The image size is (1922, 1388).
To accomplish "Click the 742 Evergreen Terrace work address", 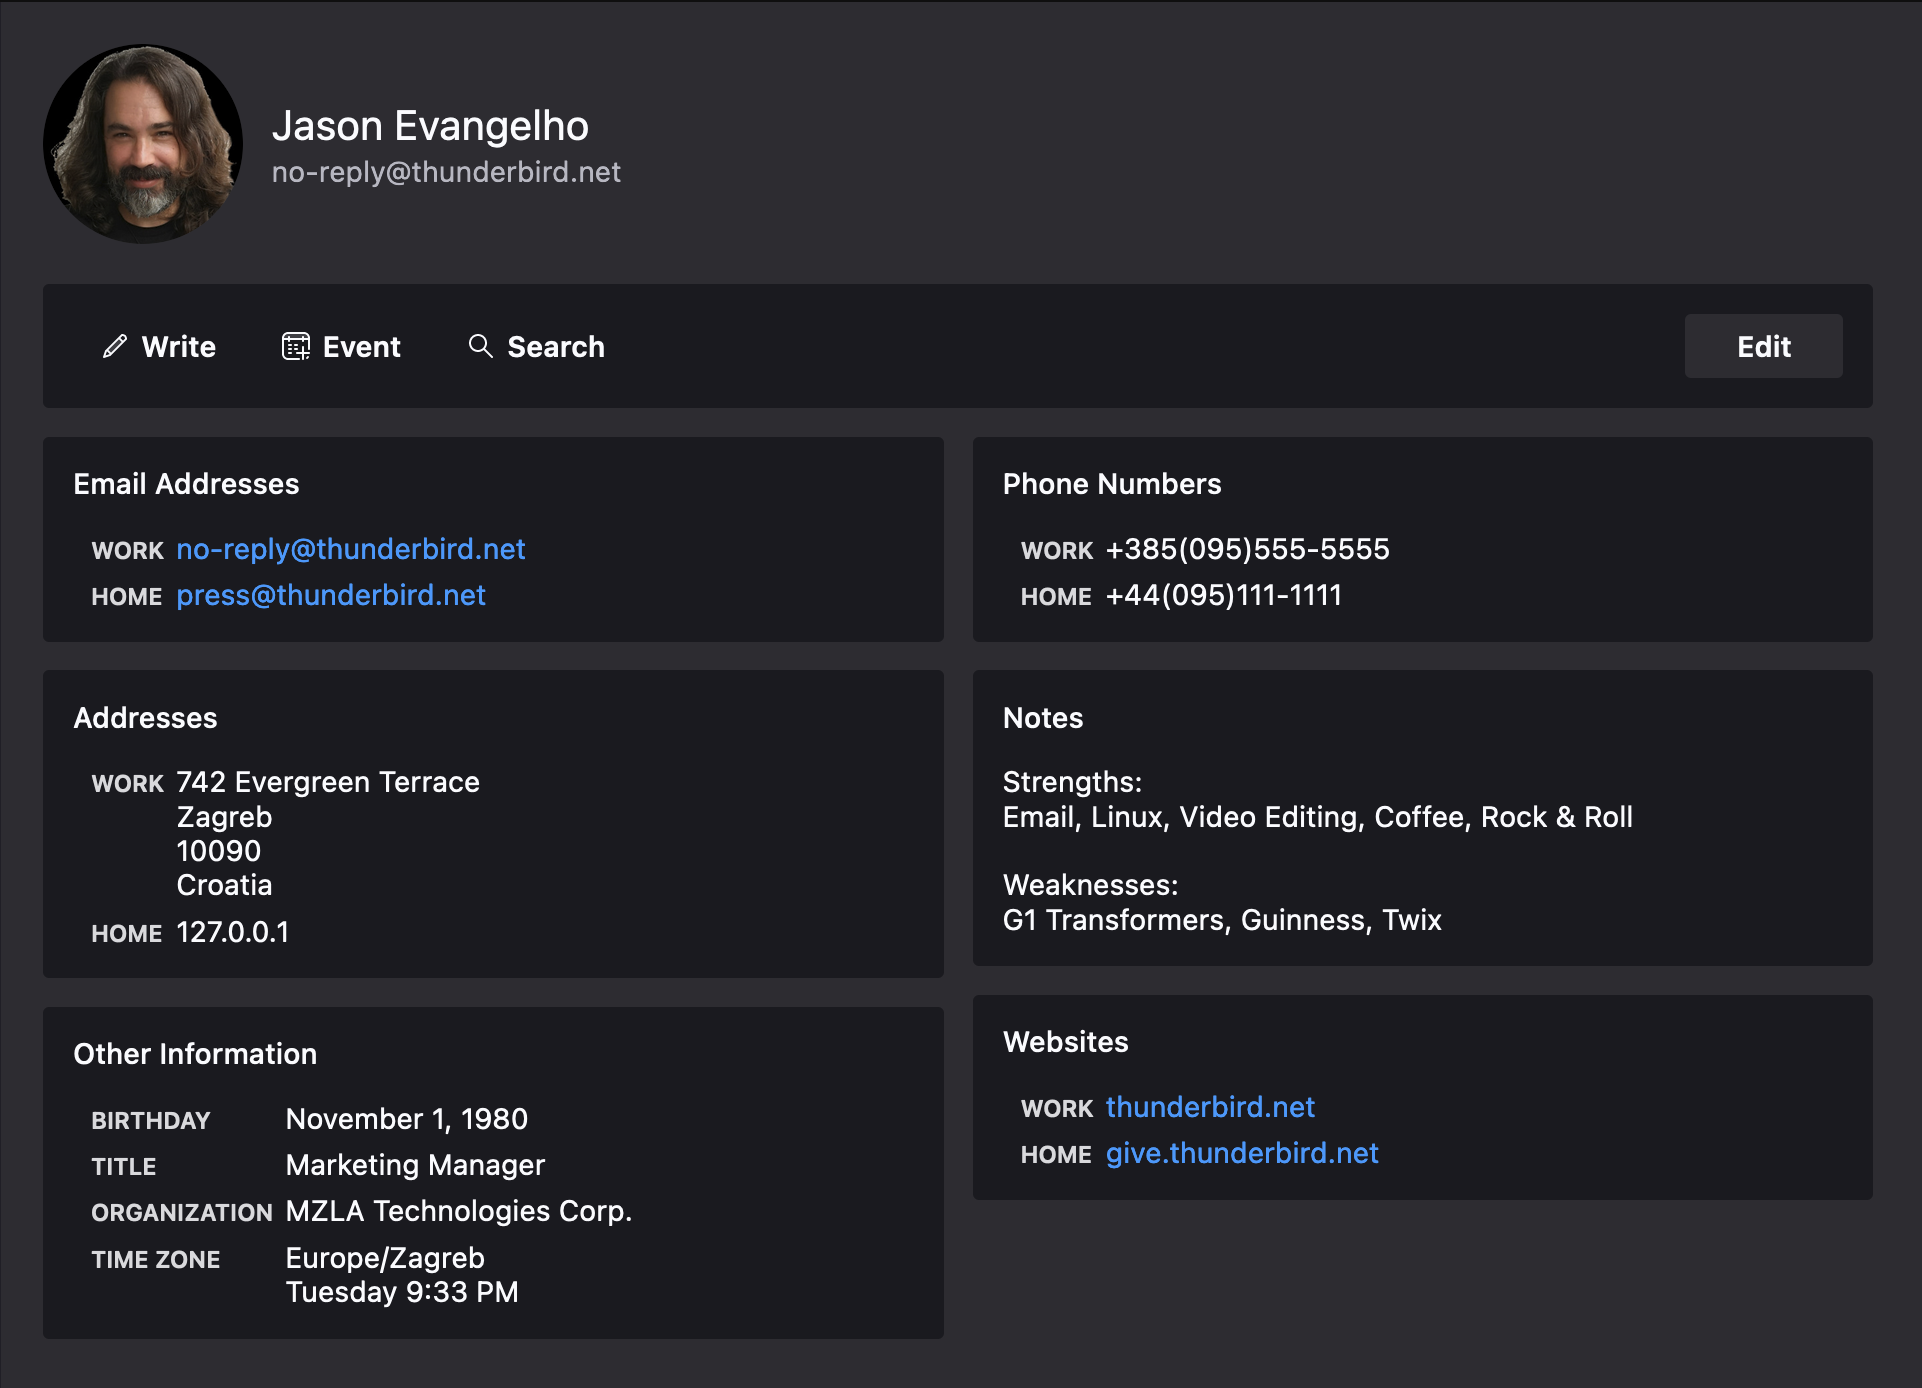I will (x=328, y=782).
